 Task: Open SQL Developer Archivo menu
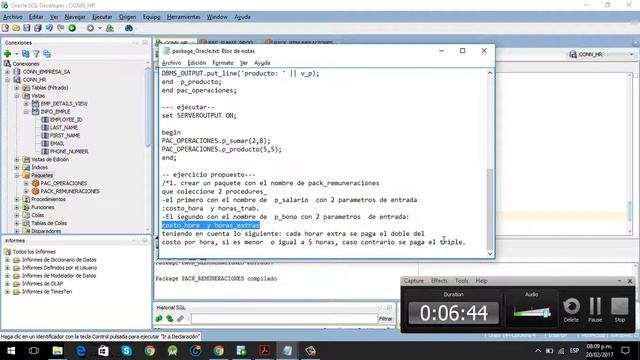13,17
